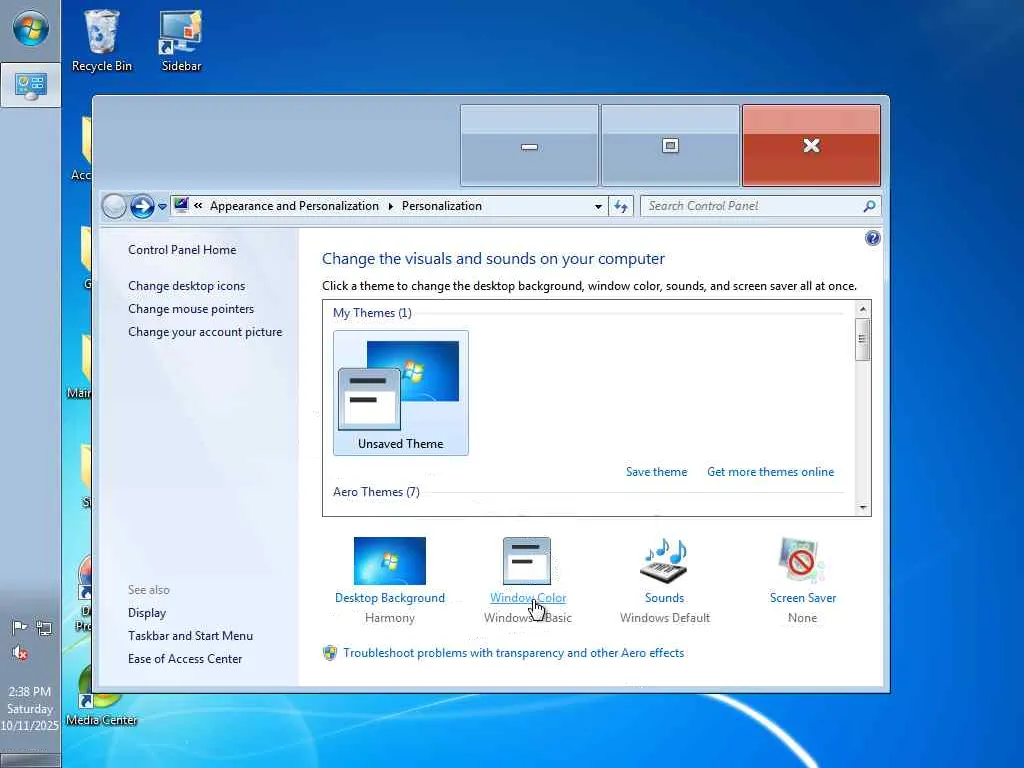Viewport: 1024px width, 768px height.
Task: Open the Ease of Access Center link
Action: coord(185,659)
